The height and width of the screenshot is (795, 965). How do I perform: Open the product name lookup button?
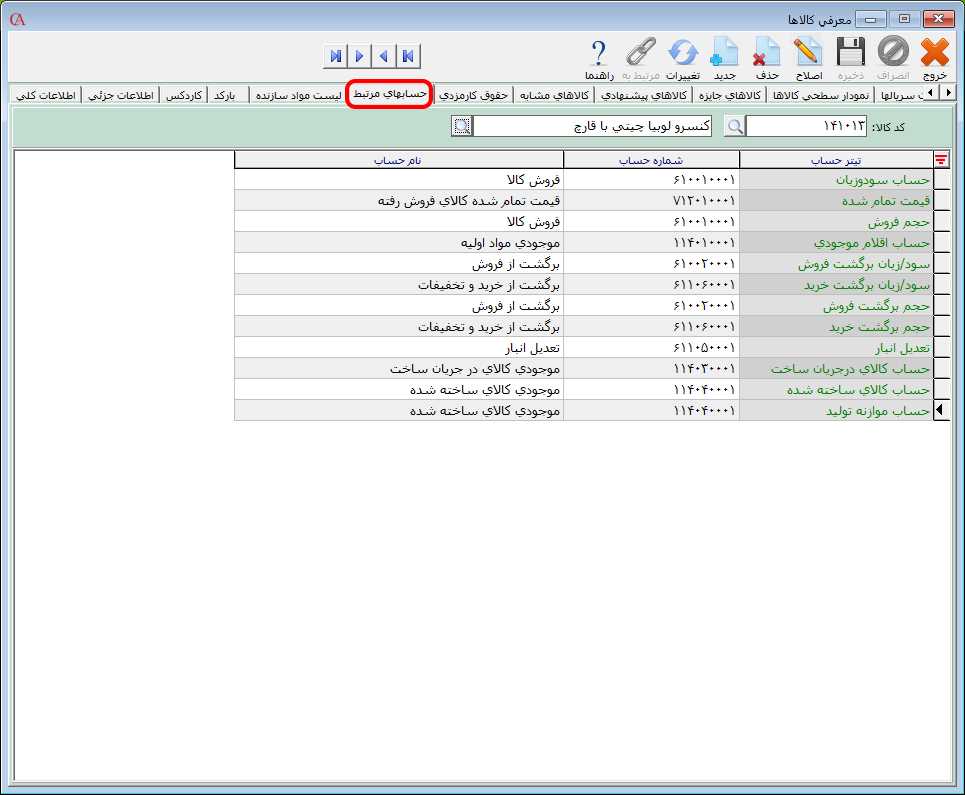[x=461, y=126]
